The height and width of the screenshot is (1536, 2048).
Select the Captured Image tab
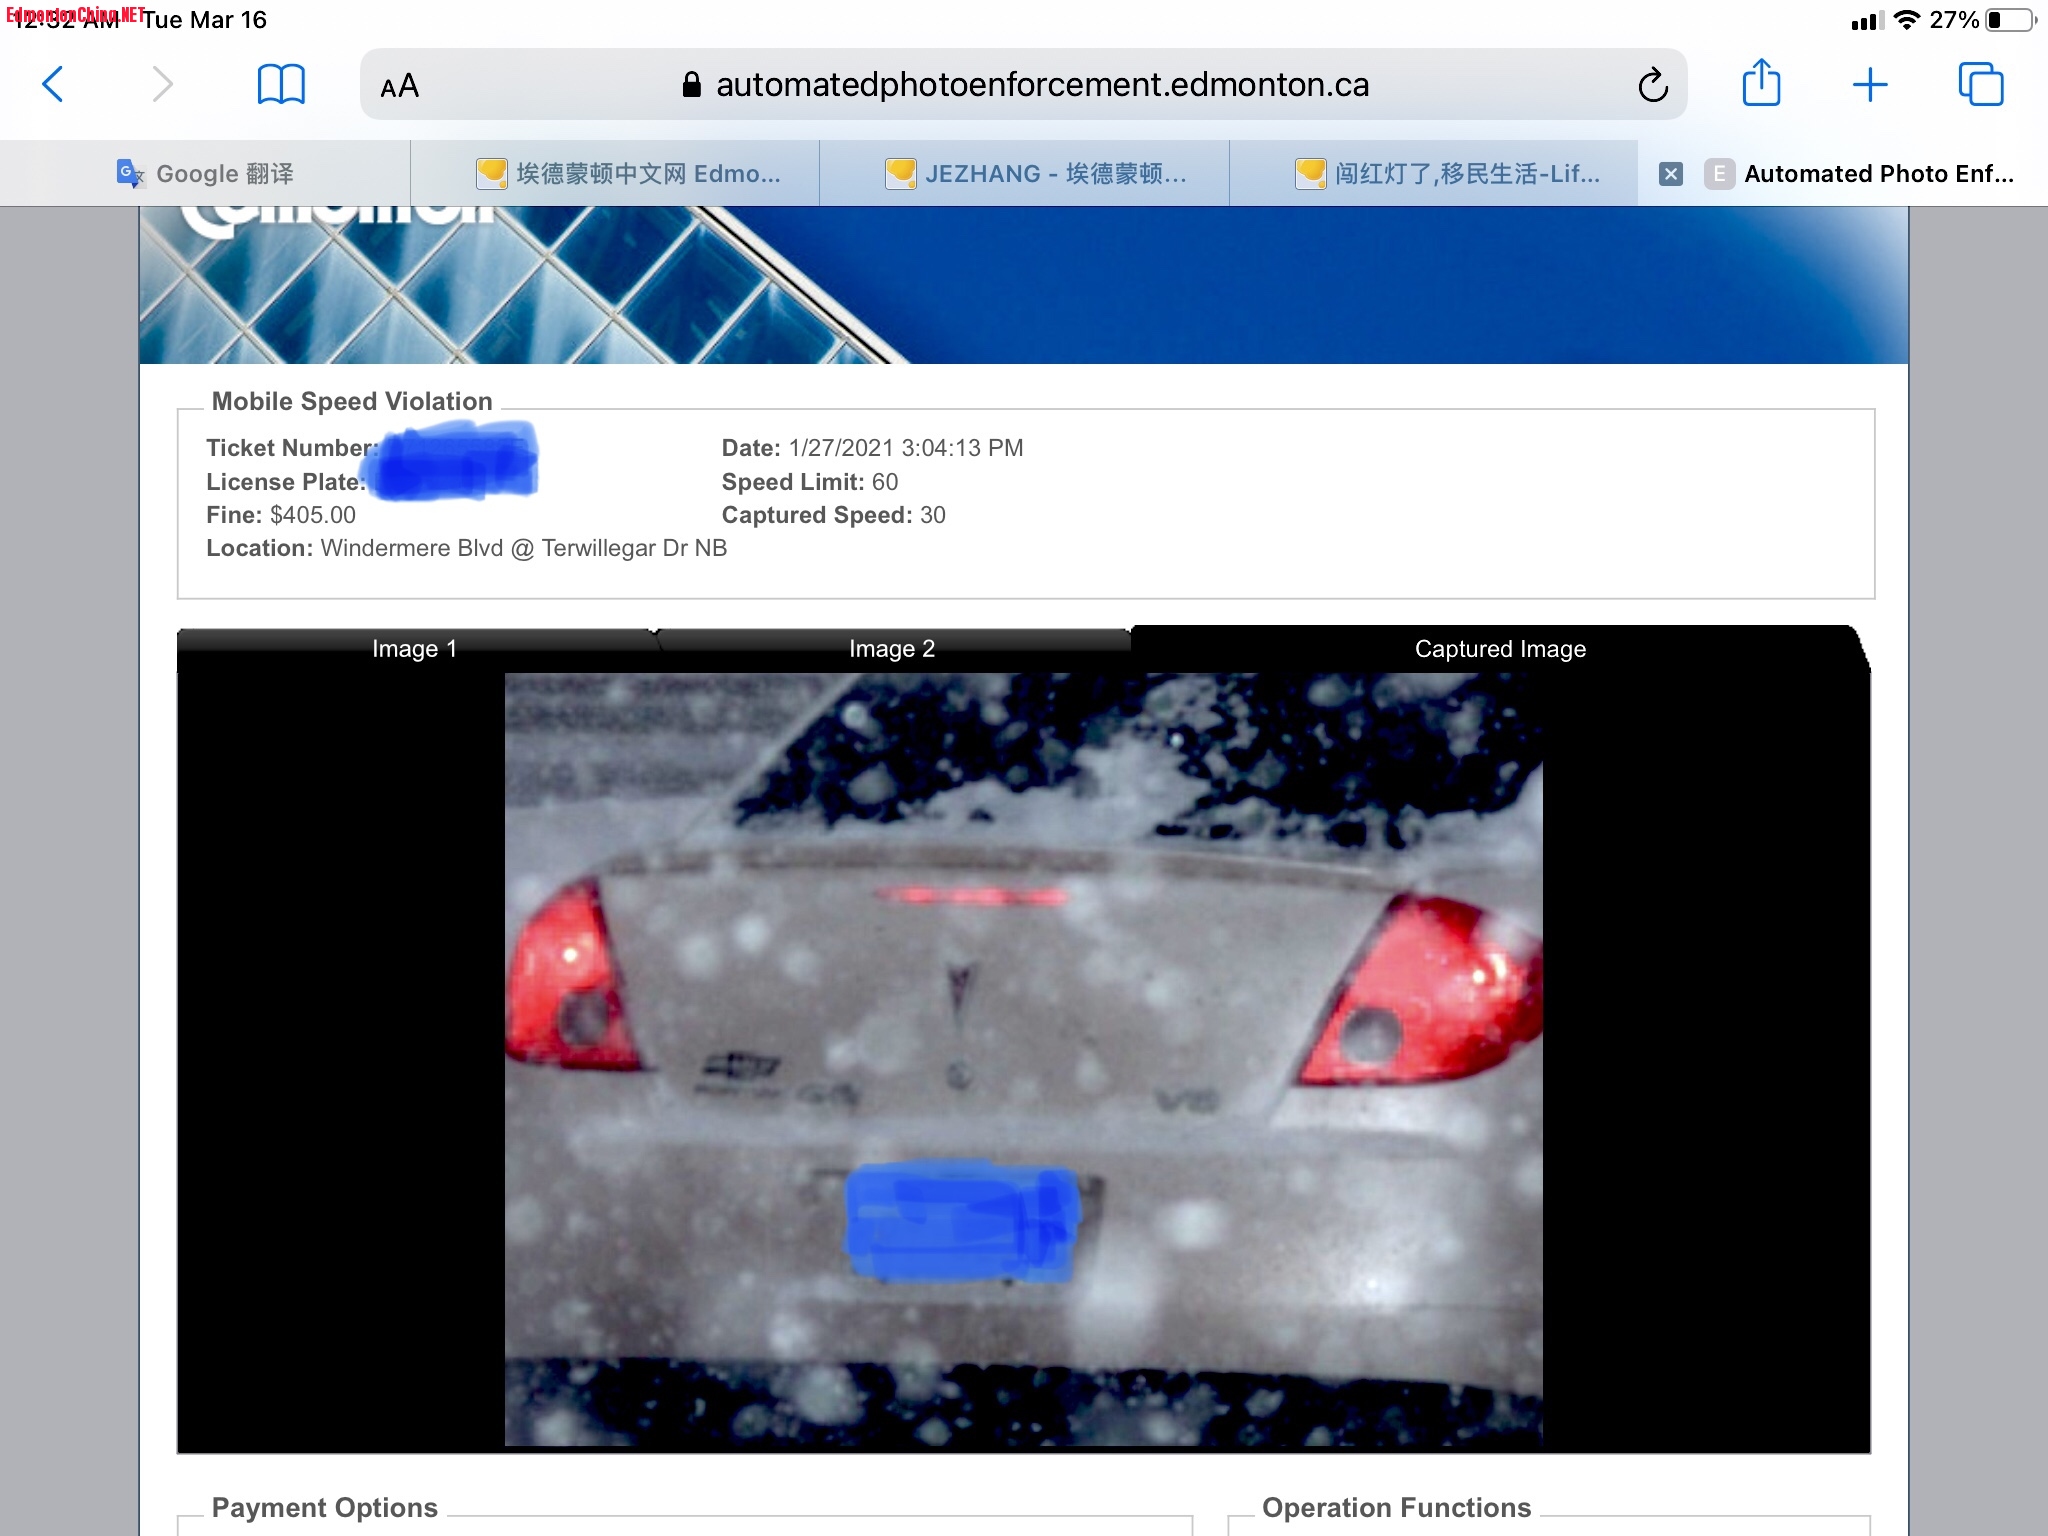point(1499,649)
